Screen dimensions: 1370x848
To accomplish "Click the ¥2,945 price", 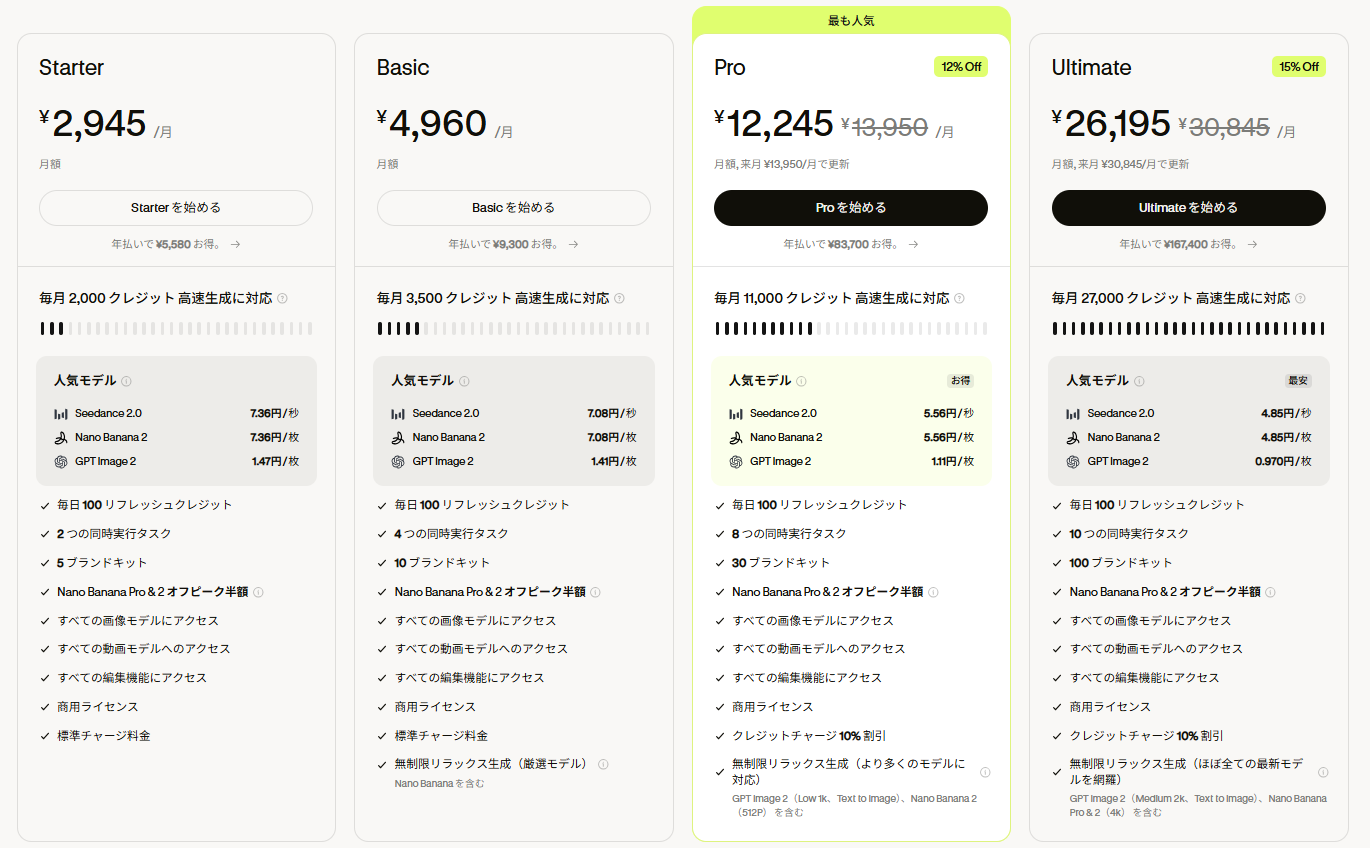I will click(93, 124).
